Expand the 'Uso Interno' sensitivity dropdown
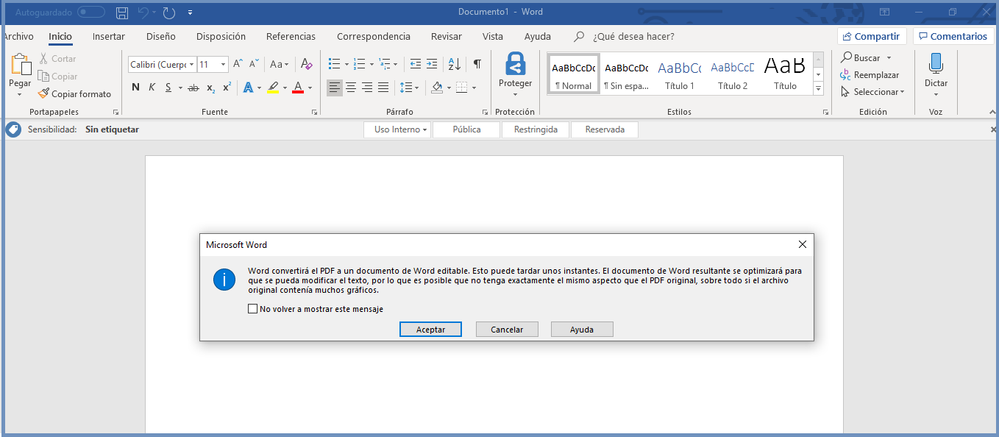Screen dimensions: 999x437 pyautogui.click(x=400, y=130)
